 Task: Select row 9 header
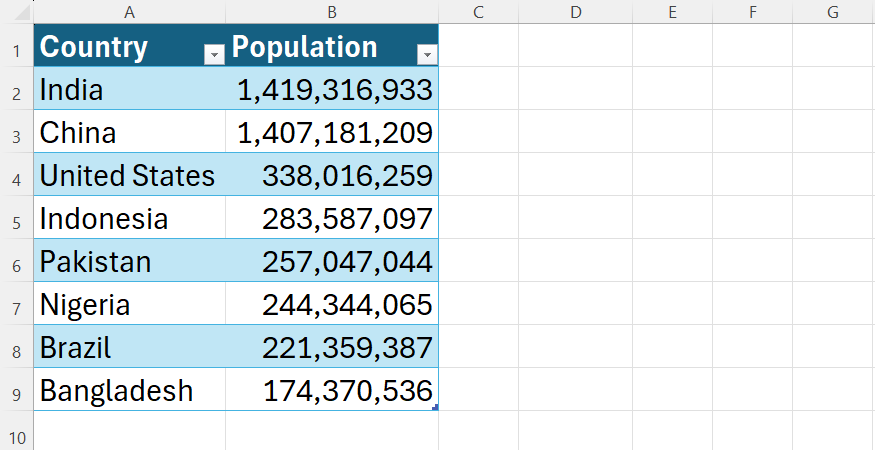click(17, 389)
